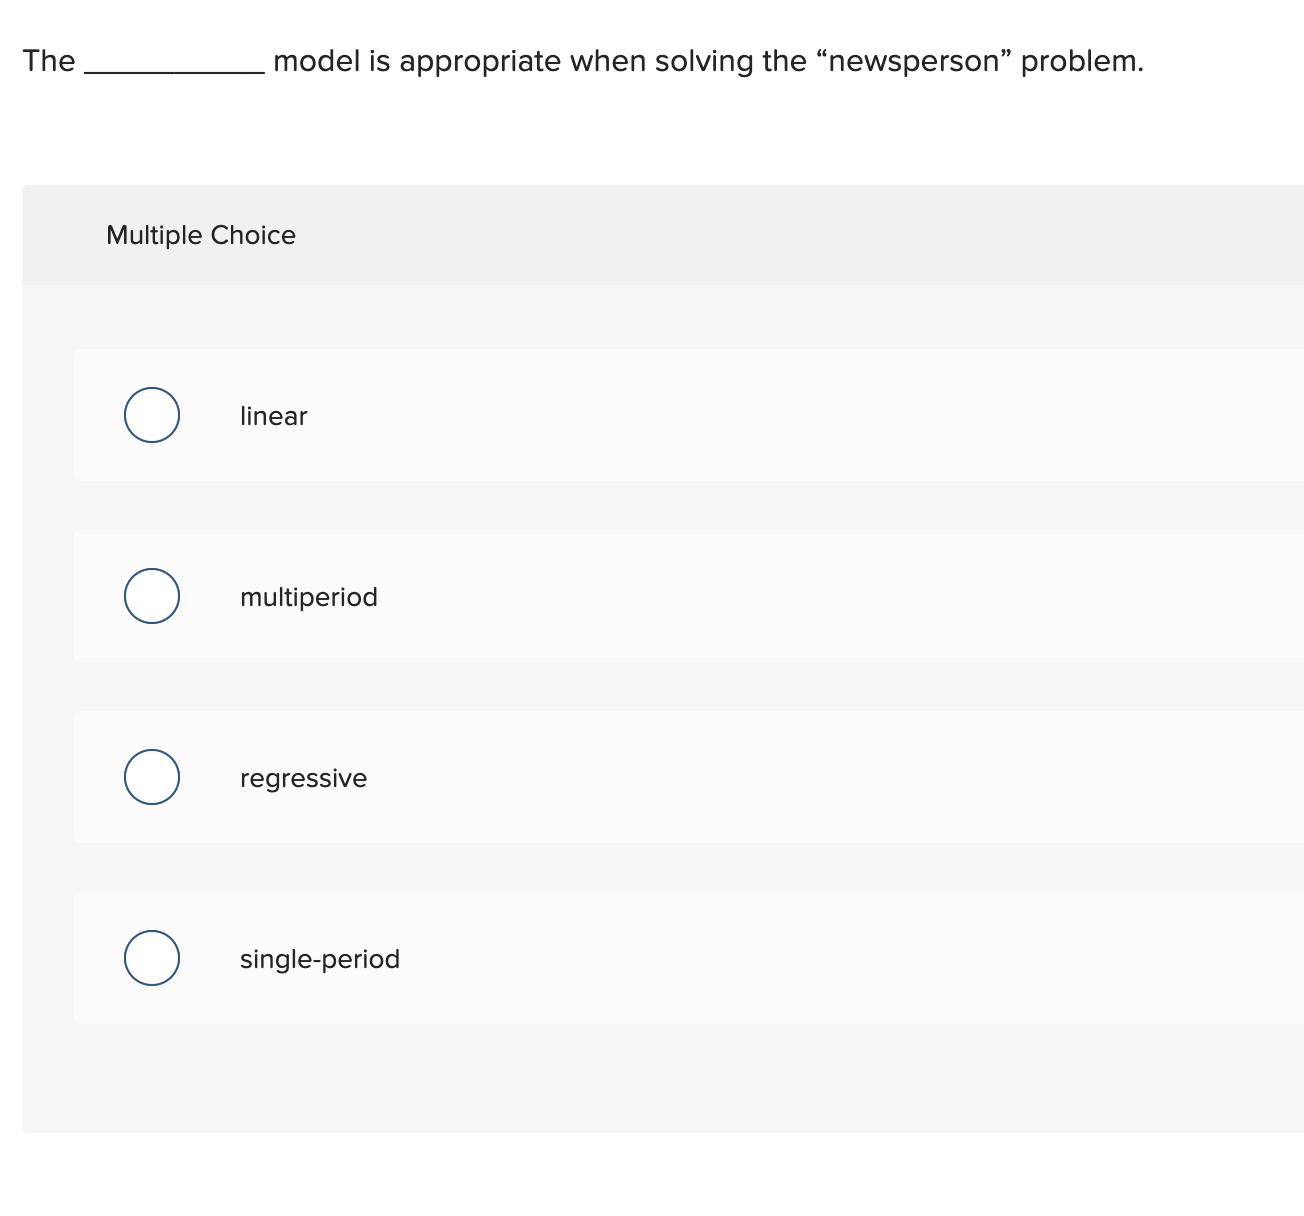Click the "linear" answer label
This screenshot has height=1216, width=1304.
coord(273,416)
